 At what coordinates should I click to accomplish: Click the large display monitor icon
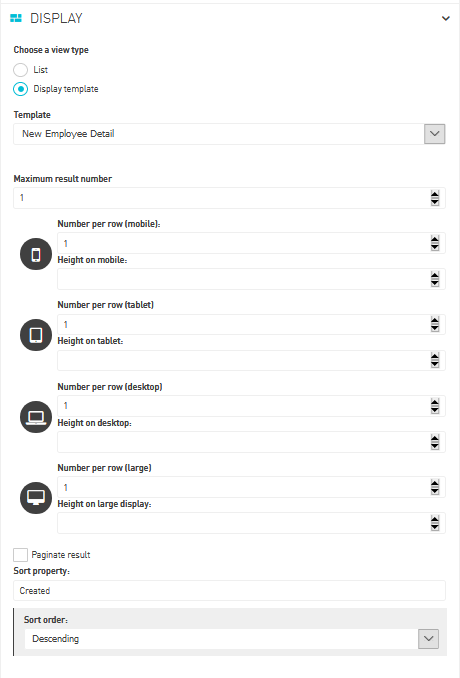tap(36, 498)
